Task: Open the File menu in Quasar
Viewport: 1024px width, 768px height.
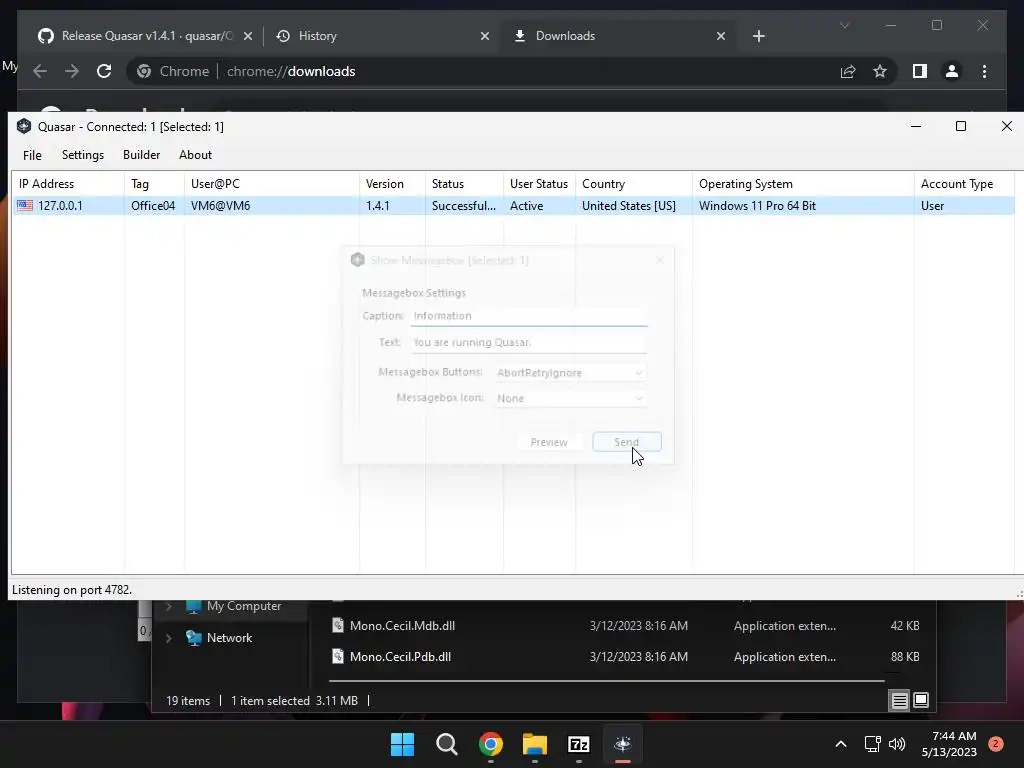Action: [32, 155]
